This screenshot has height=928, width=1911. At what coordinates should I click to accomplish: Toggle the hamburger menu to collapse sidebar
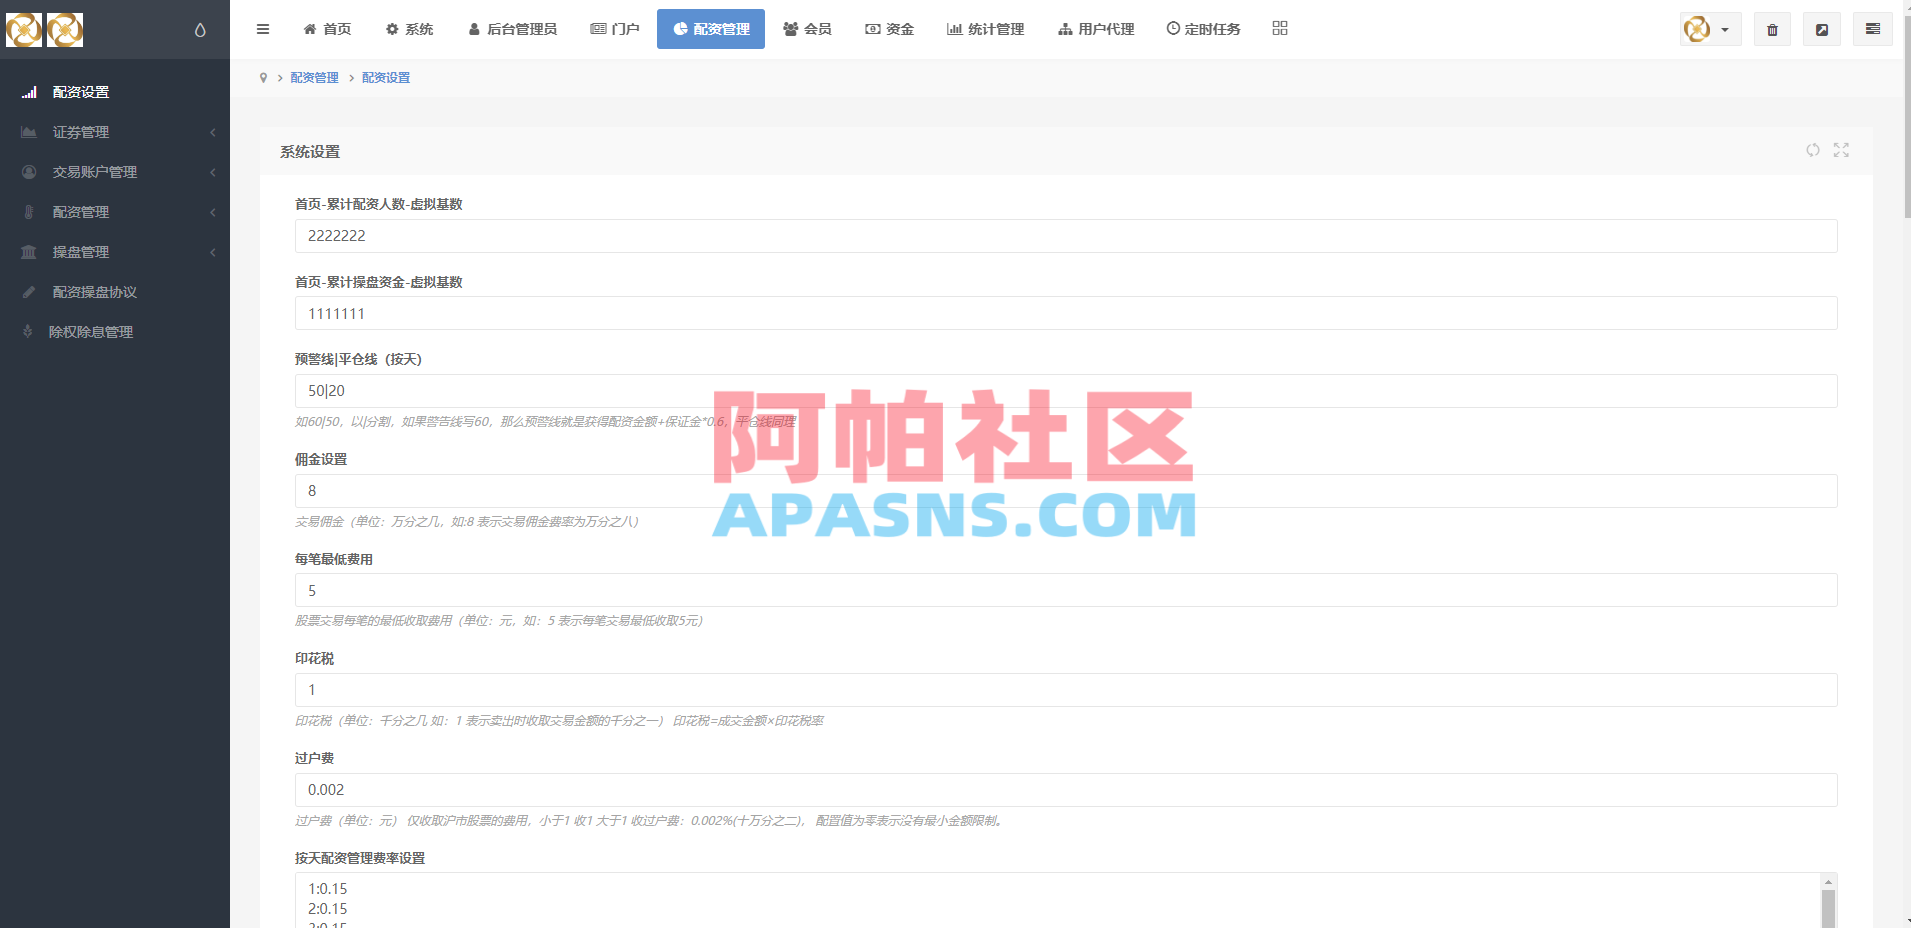point(263,29)
